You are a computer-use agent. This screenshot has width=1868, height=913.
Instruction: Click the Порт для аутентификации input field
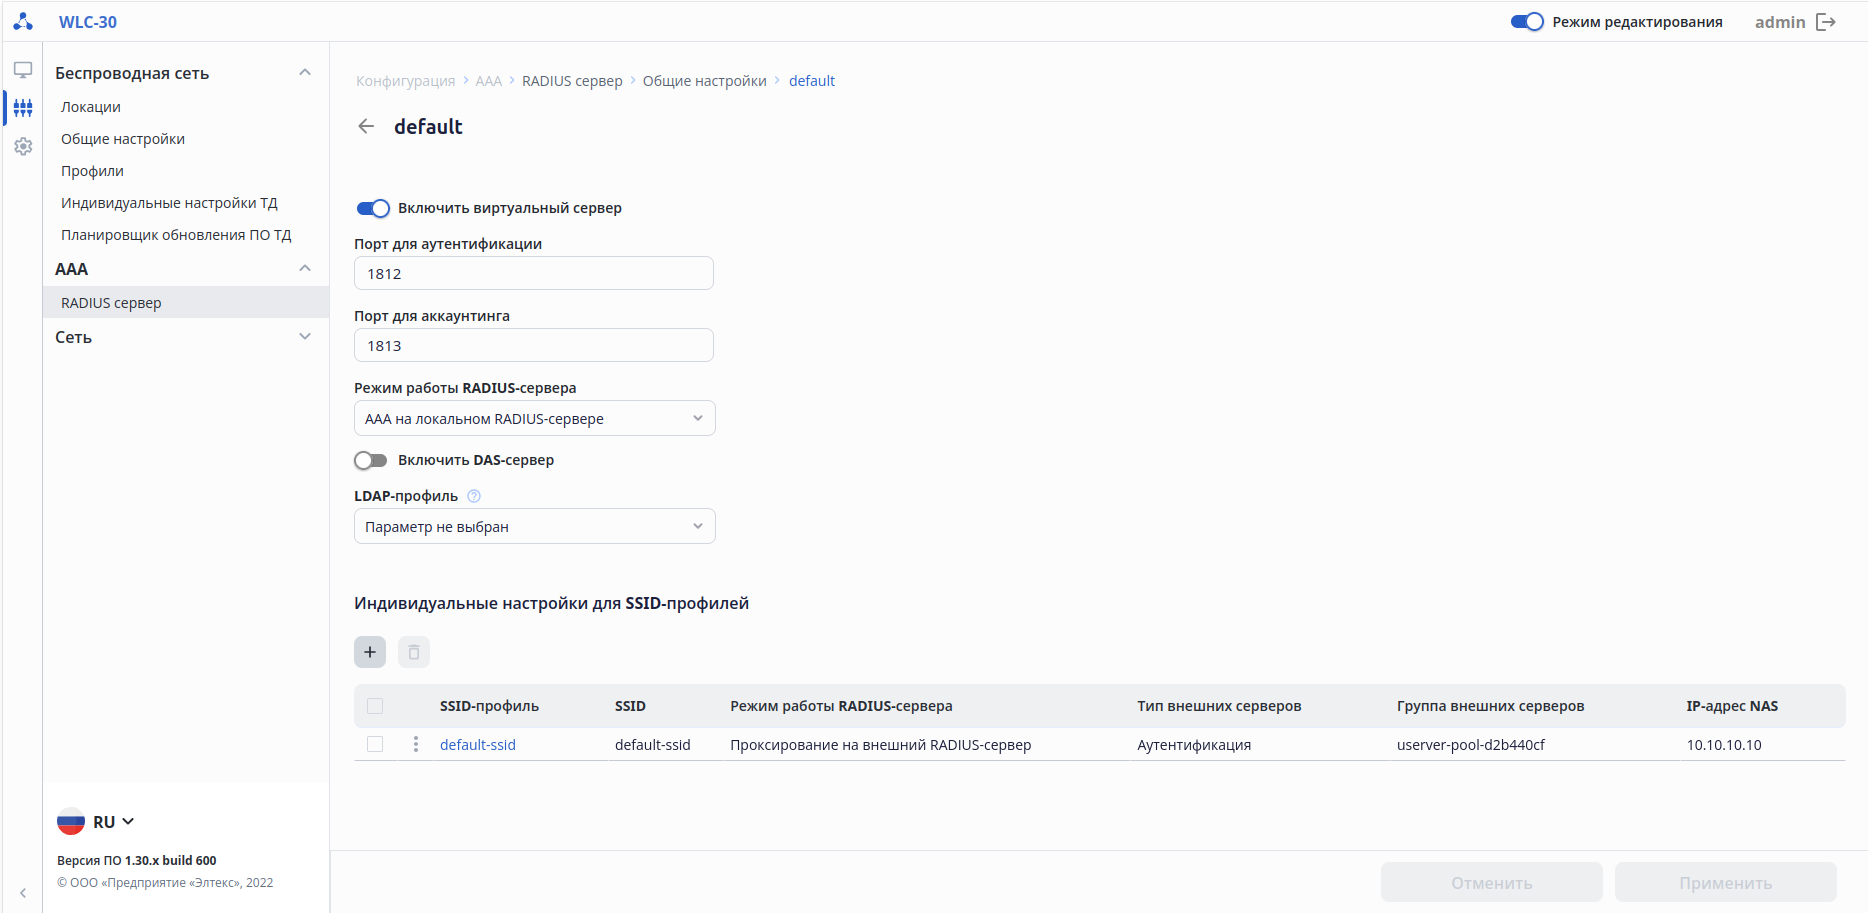click(534, 273)
